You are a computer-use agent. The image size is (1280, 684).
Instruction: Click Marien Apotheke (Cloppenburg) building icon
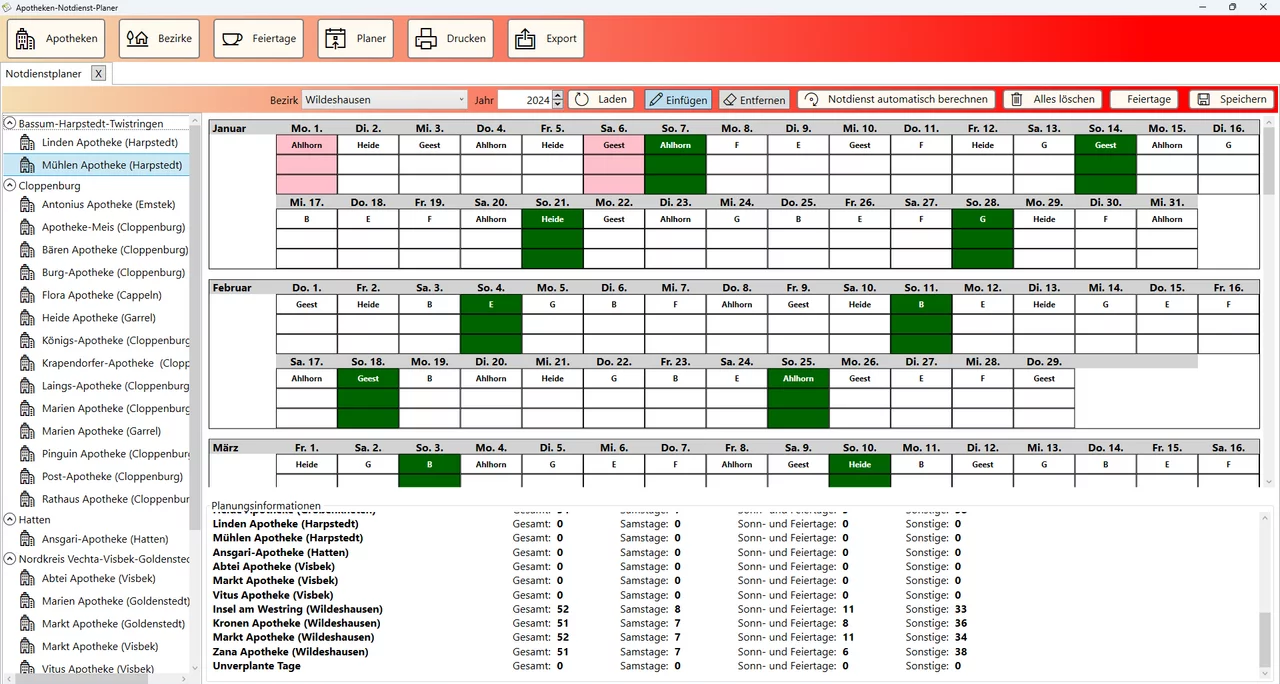click(28, 408)
